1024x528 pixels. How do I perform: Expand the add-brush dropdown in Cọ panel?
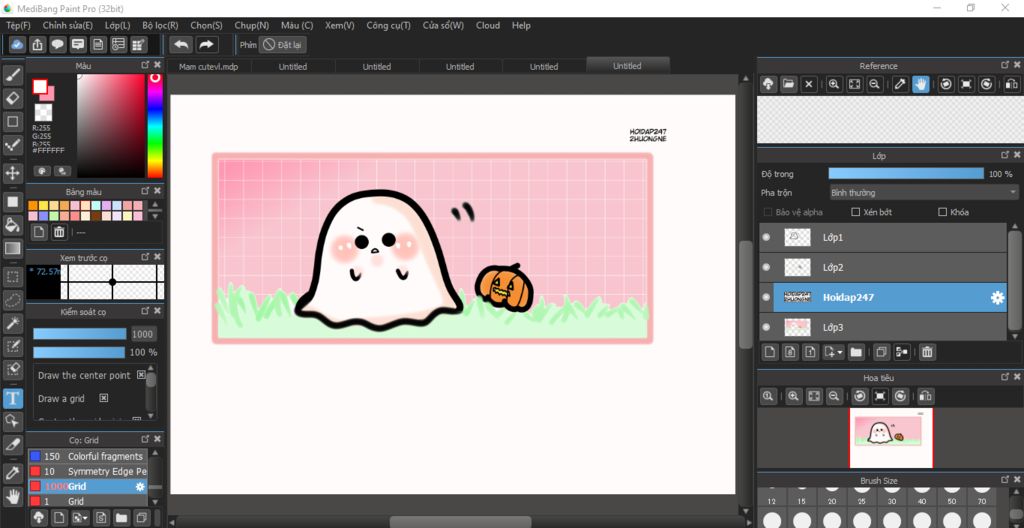pyautogui.click(x=85, y=518)
